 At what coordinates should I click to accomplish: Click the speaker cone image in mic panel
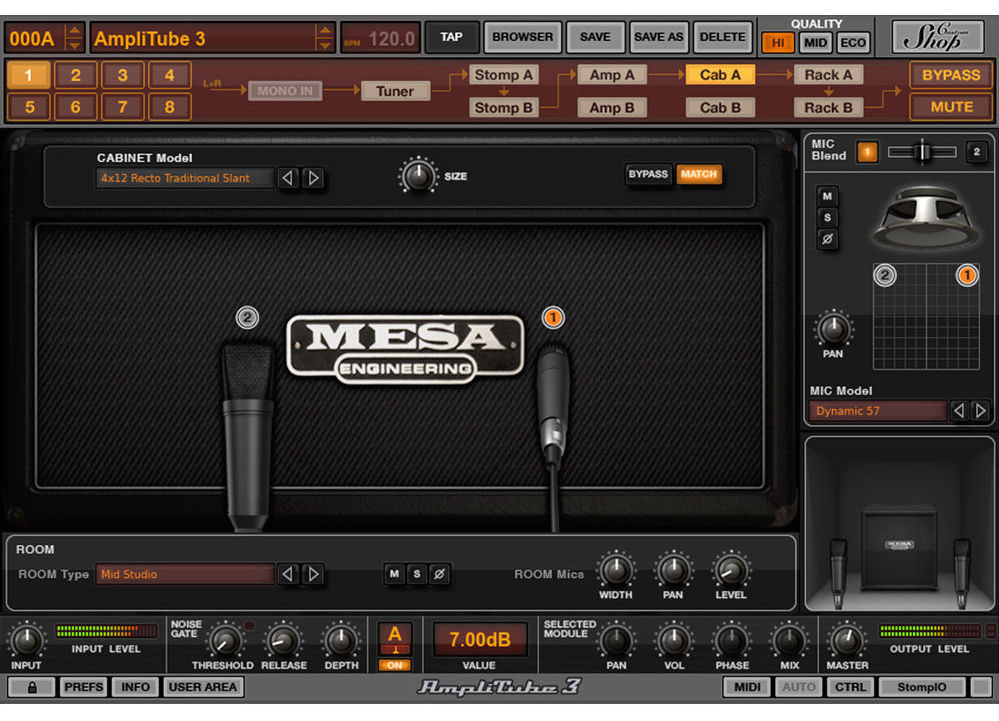pyautogui.click(x=926, y=218)
